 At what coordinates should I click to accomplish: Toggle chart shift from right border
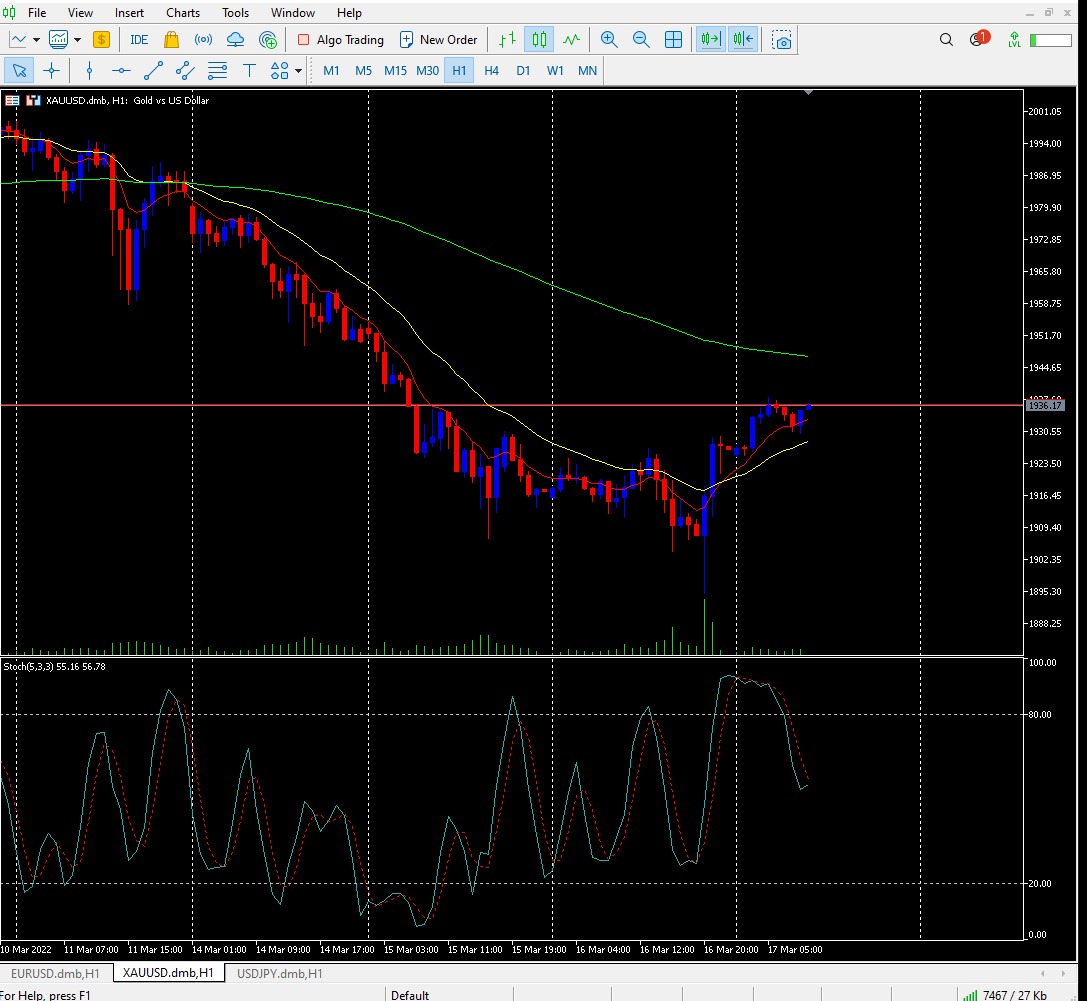(743, 40)
